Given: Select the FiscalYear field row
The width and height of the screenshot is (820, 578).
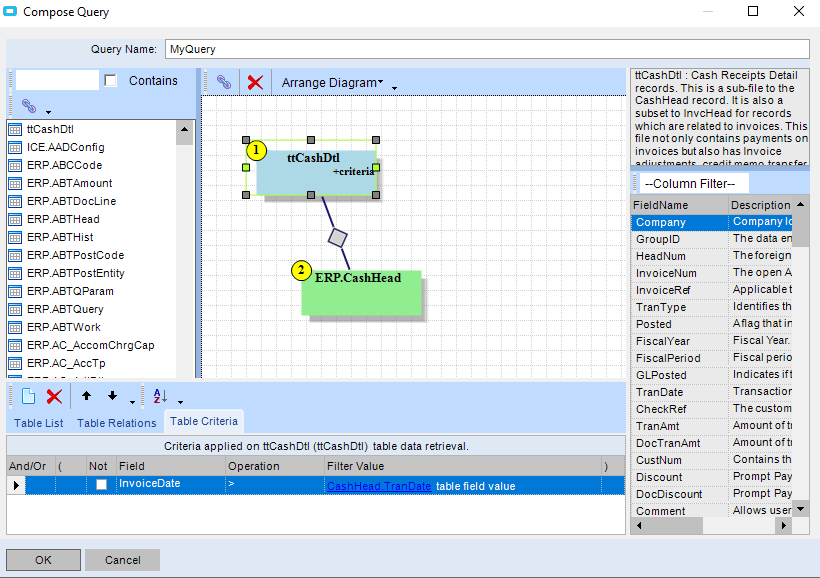Looking at the screenshot, I should 712,341.
